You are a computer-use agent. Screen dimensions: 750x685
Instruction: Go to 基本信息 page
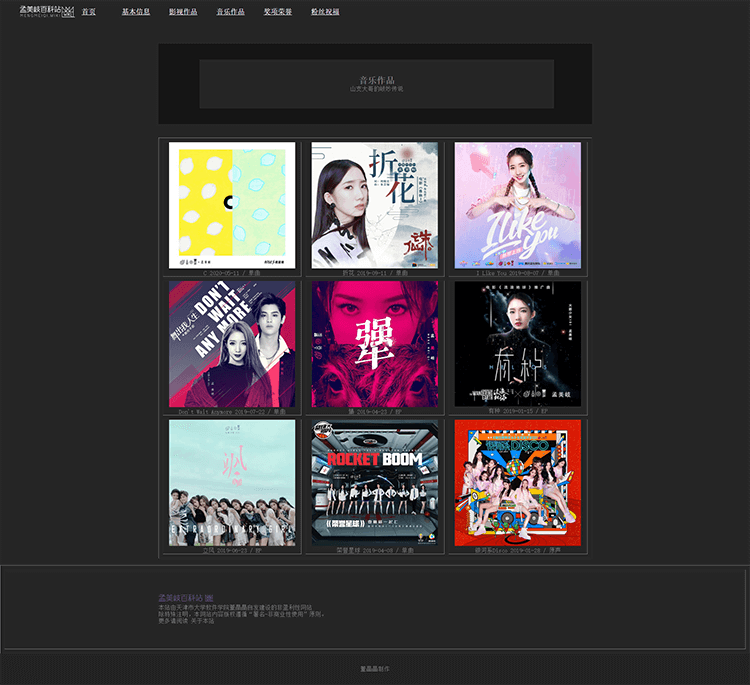pos(136,11)
